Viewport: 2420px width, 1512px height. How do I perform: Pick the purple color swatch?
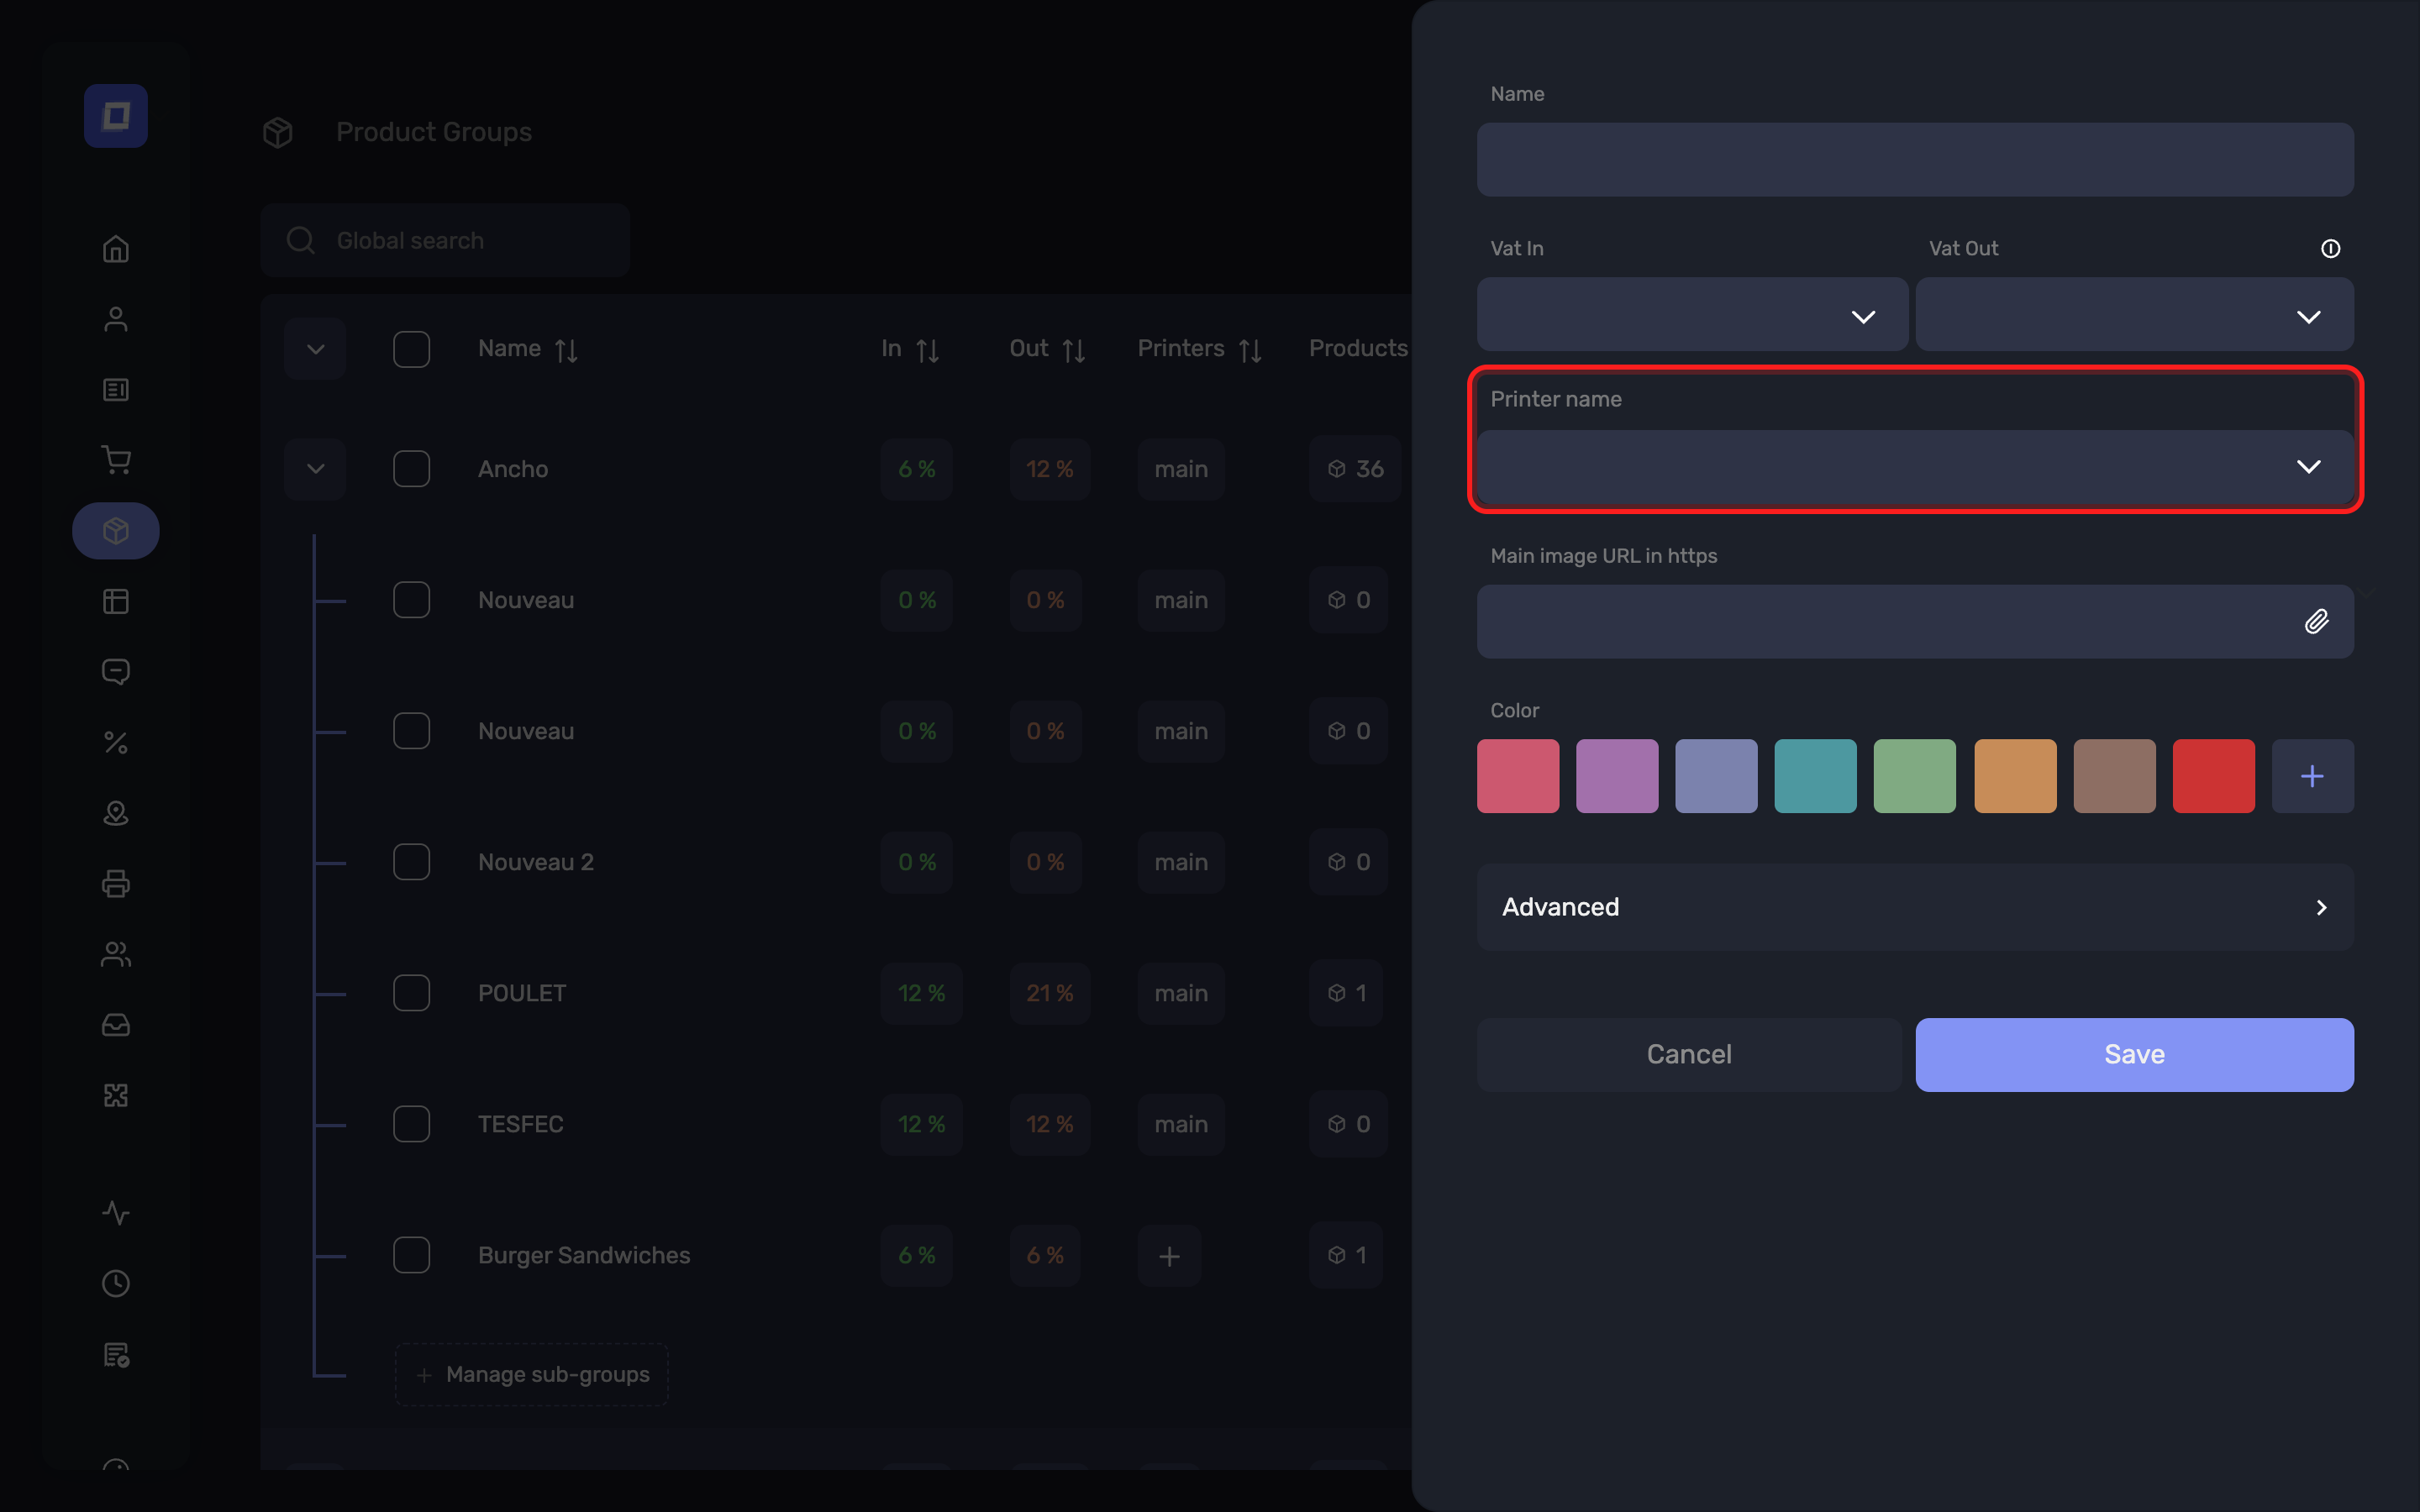click(1617, 776)
